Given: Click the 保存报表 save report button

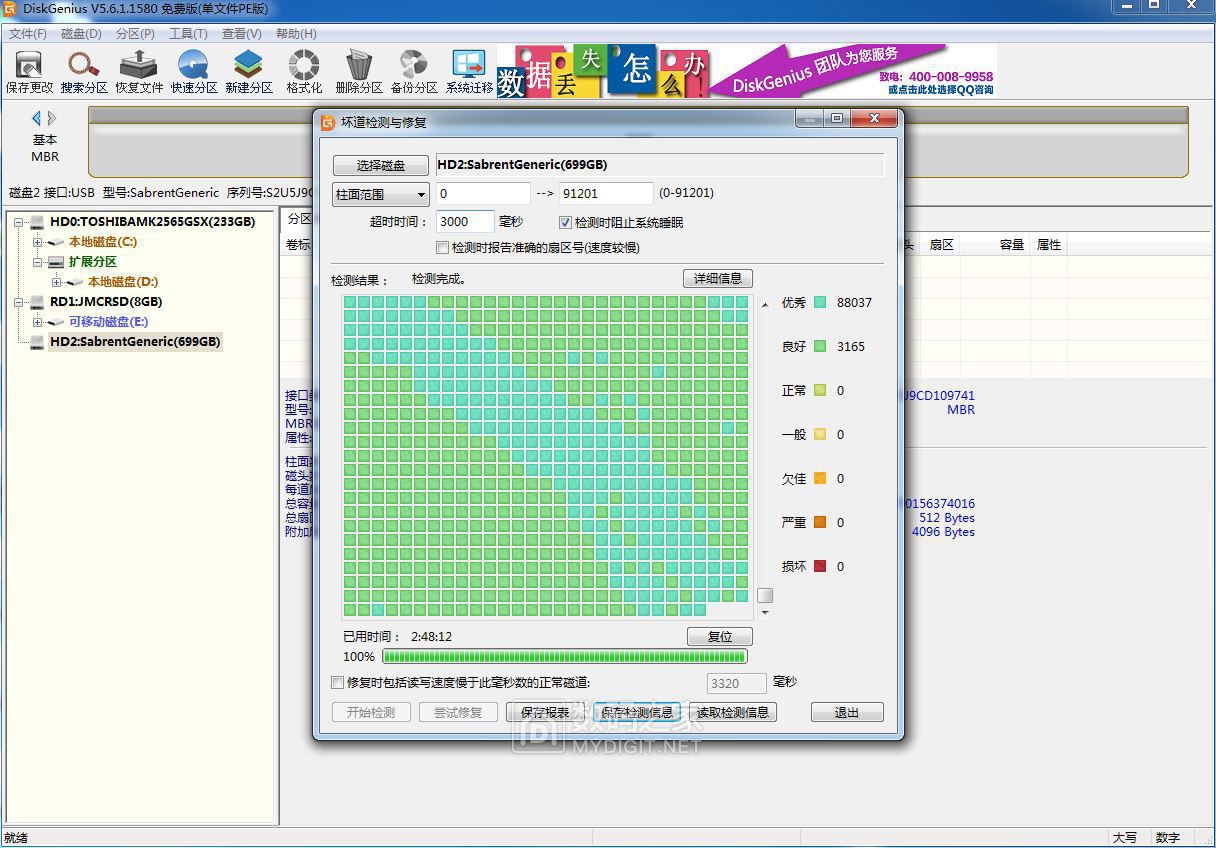Looking at the screenshot, I should click(545, 712).
